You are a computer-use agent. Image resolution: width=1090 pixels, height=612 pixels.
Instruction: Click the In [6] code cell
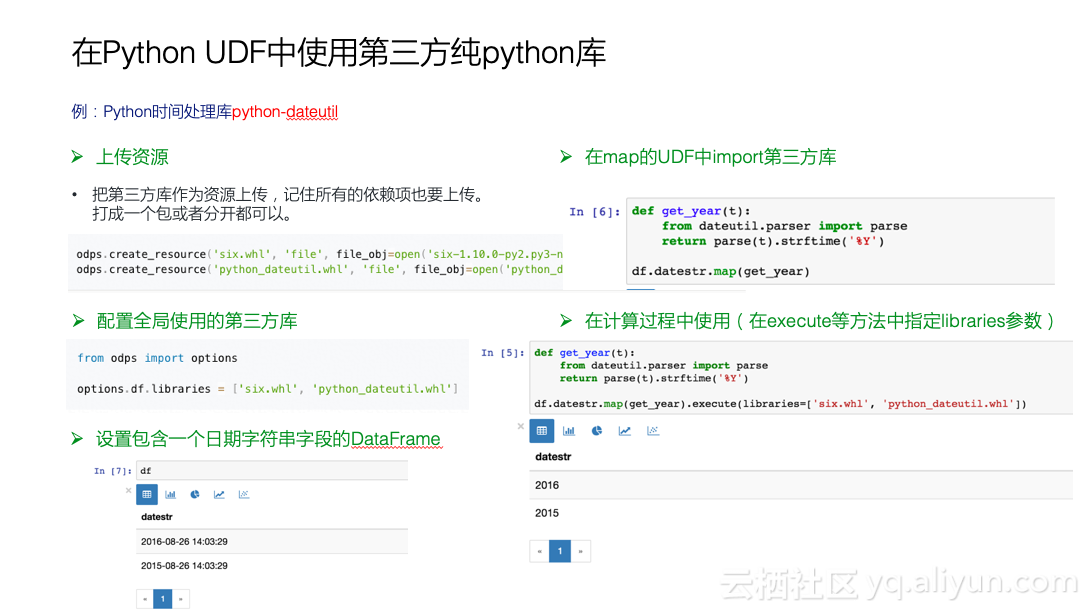coord(840,241)
